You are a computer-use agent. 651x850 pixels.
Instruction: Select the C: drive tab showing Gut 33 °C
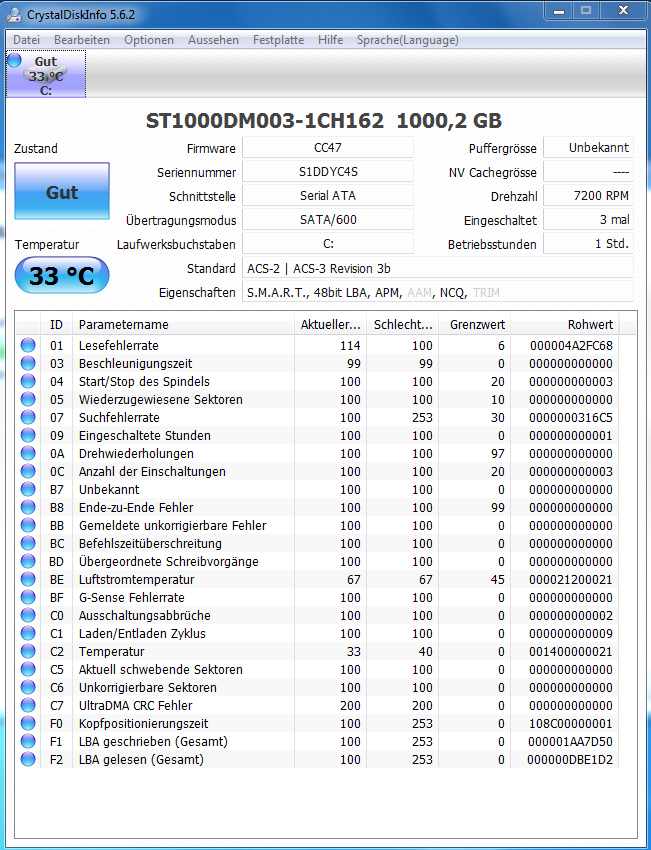(46, 74)
